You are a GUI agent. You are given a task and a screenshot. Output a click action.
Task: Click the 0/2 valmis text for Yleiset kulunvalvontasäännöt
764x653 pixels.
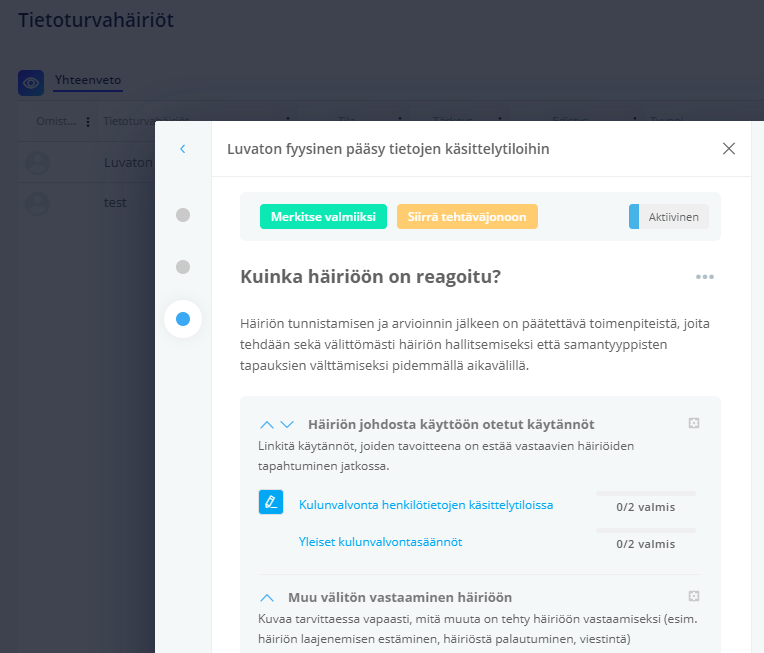pos(646,544)
